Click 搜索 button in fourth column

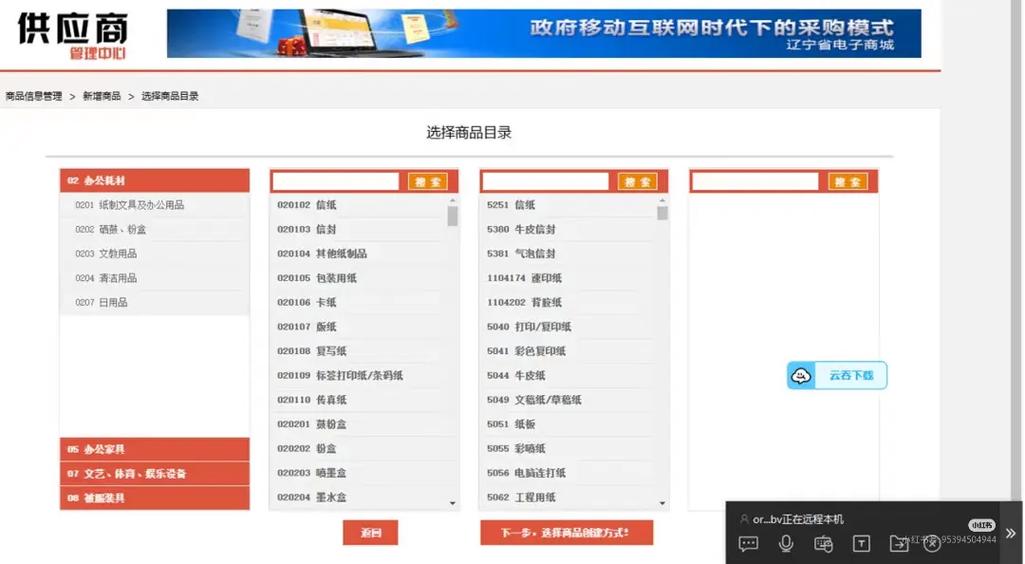point(848,182)
